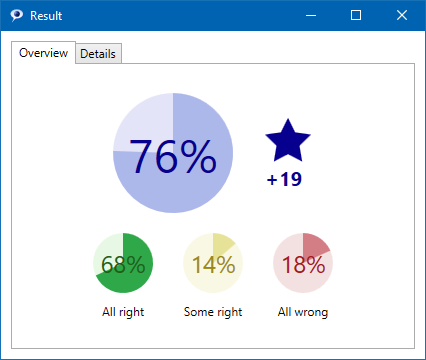This screenshot has height=360, width=426.
Task: Click the All right label
Action: 123,312
